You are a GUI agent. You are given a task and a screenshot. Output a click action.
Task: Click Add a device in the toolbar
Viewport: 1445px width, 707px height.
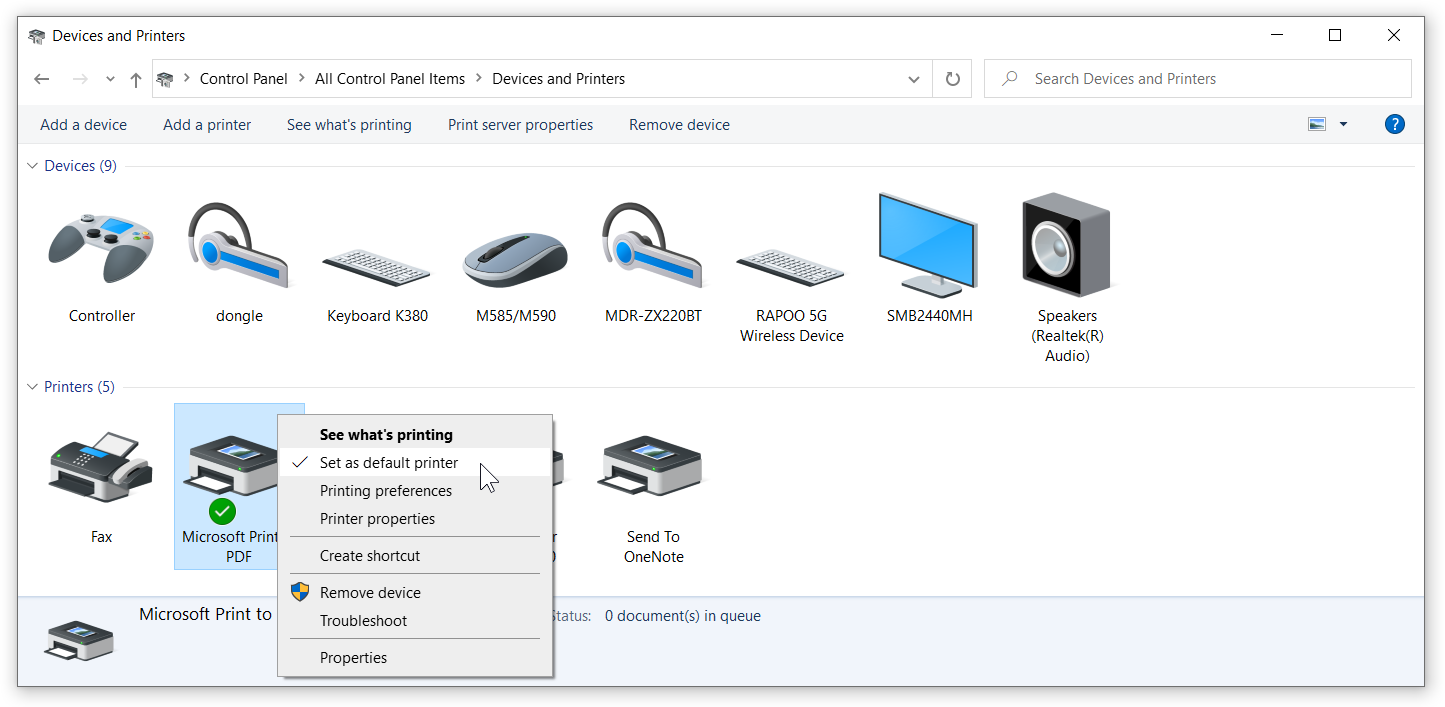84,125
